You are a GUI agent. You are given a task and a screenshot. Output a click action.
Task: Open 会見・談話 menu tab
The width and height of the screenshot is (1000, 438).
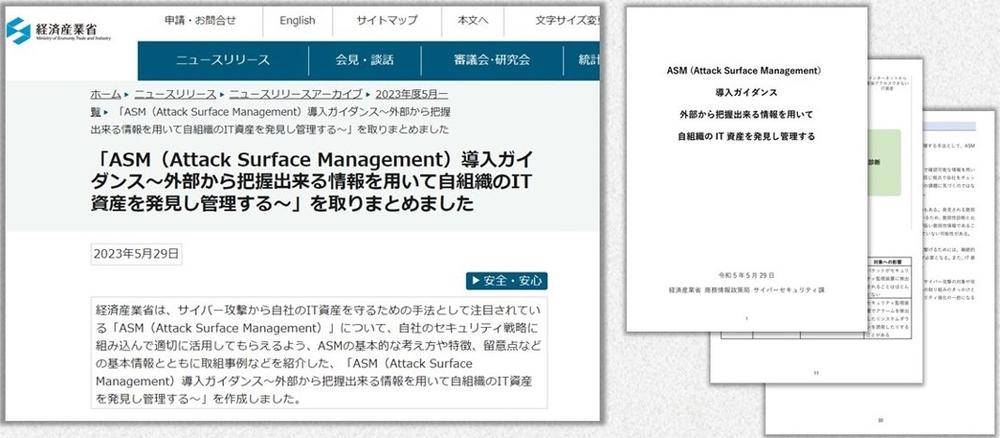click(x=365, y=61)
